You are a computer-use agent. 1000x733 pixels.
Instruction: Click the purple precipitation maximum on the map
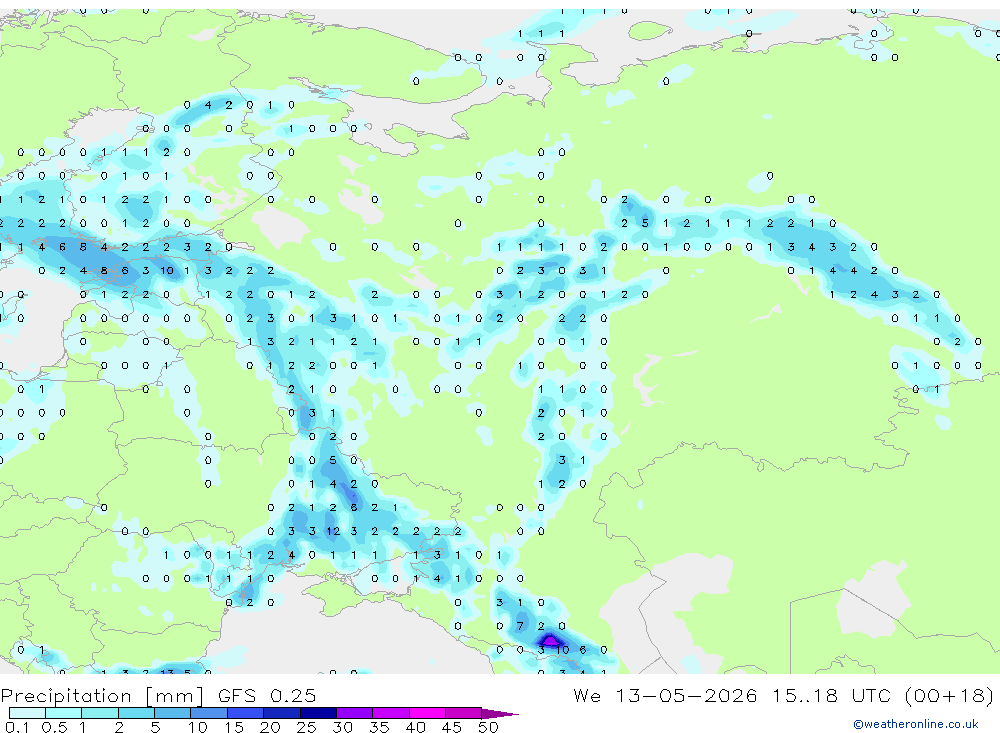click(x=550, y=640)
